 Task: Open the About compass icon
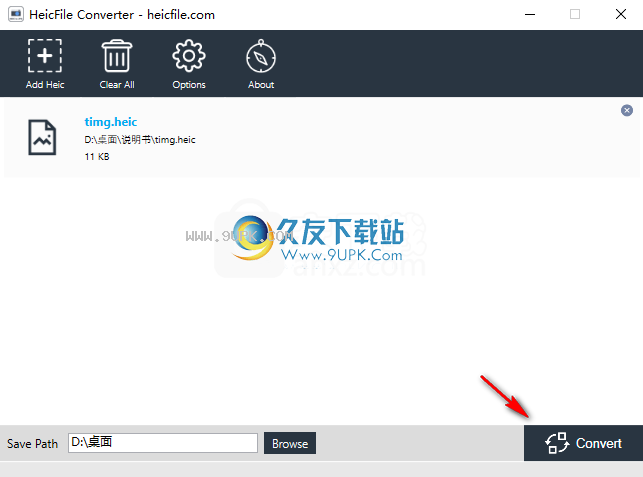[x=261, y=56]
